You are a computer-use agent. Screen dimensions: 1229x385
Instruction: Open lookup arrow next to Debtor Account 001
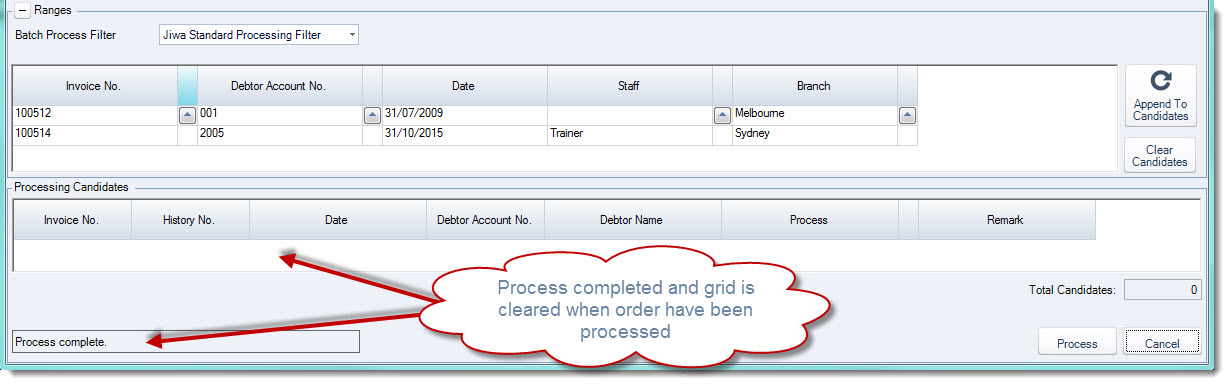pos(372,115)
